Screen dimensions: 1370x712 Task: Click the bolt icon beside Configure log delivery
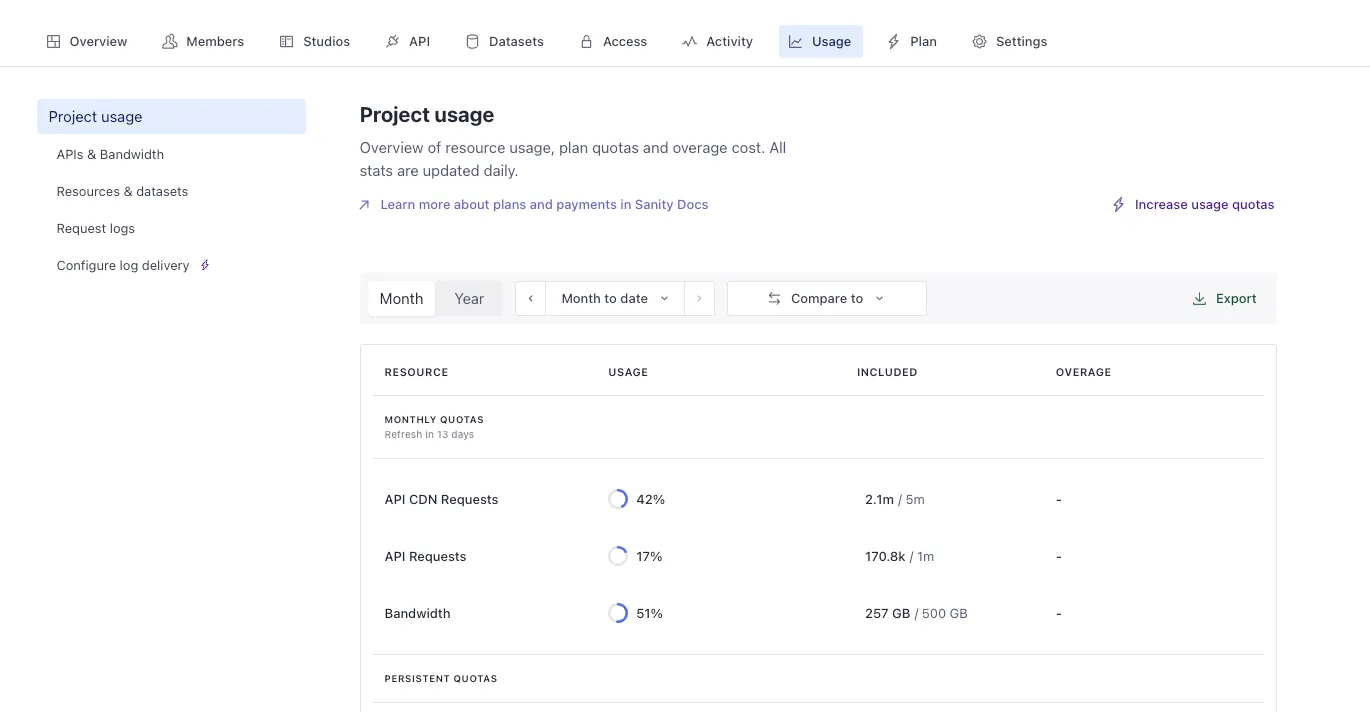pyautogui.click(x=205, y=265)
